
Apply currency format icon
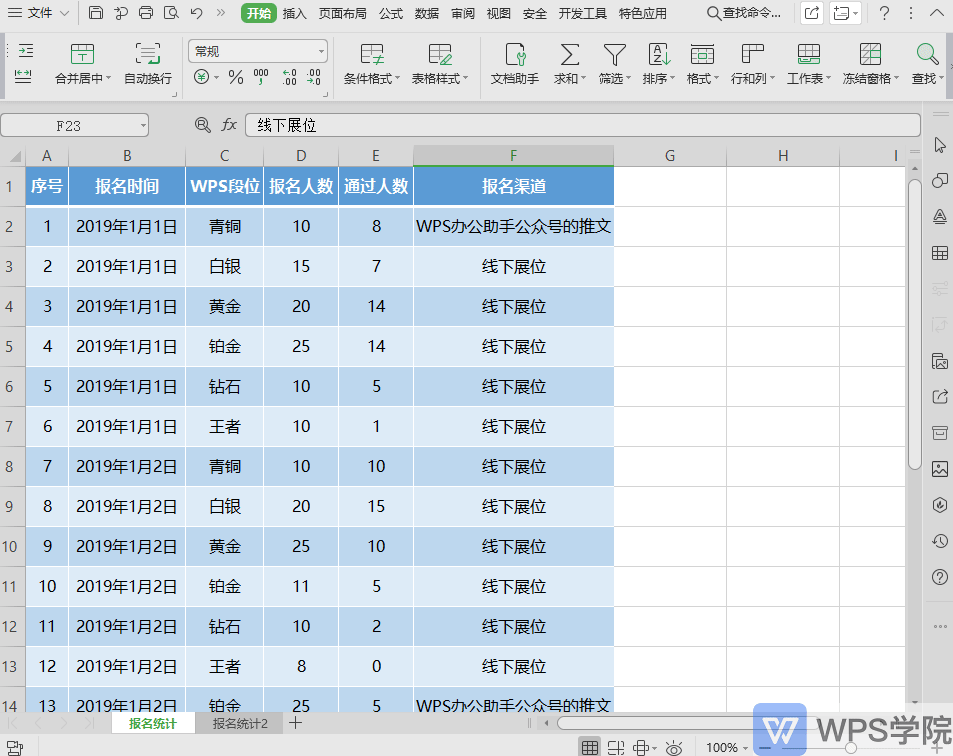(202, 77)
